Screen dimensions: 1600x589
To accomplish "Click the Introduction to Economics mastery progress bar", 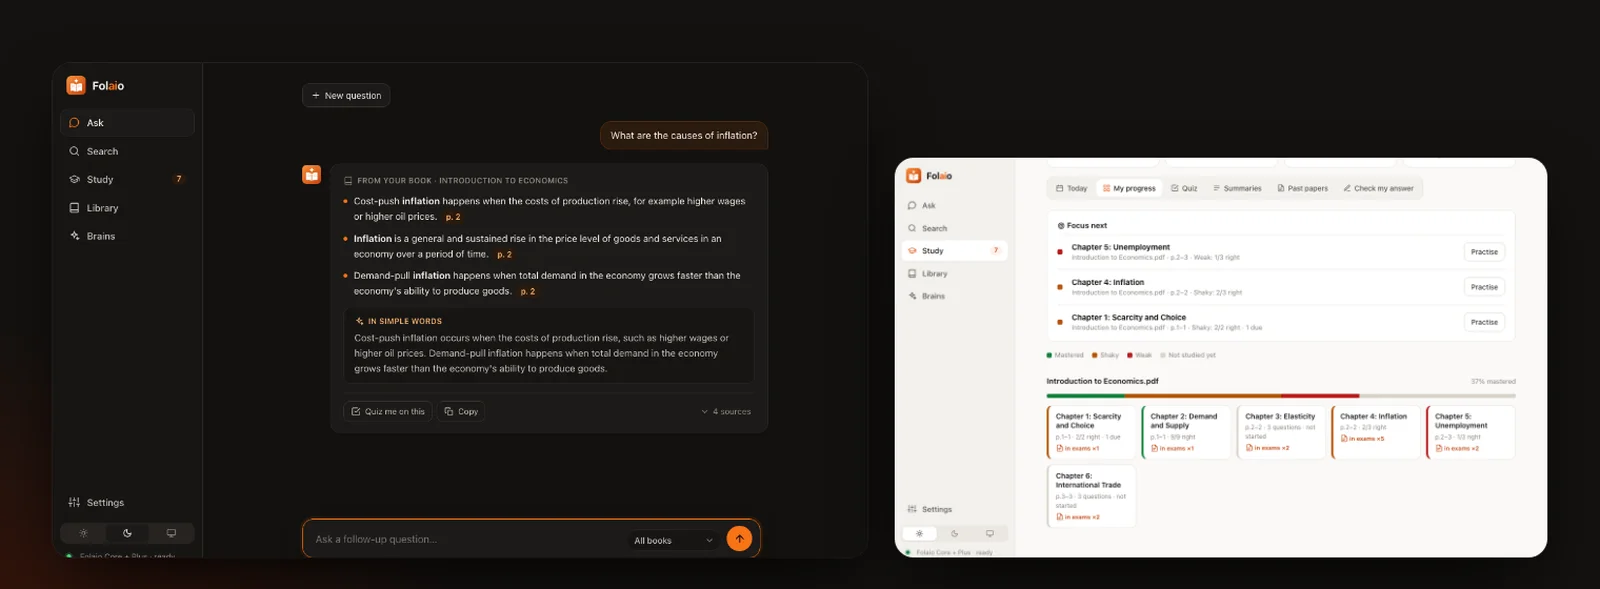I will 1281,396.
